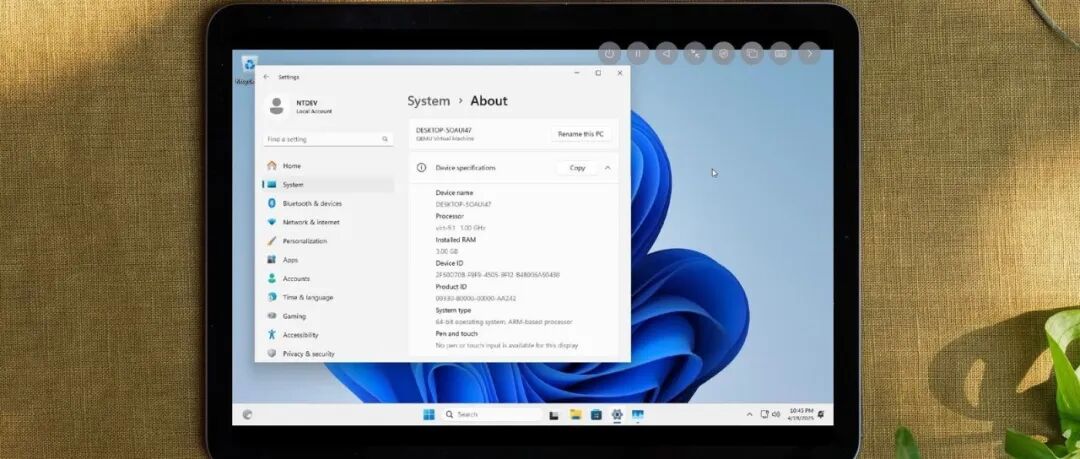Open the clock showing 10:45 PM
Screen dimensions: 1080x459
click(x=801, y=414)
